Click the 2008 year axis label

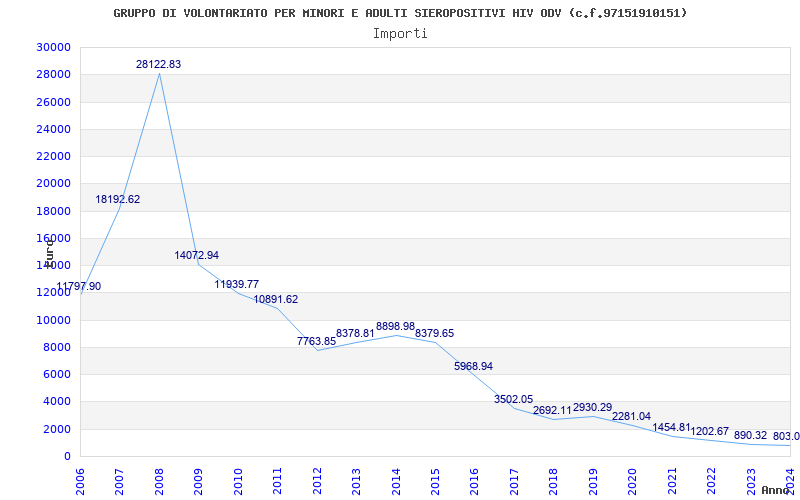pyautogui.click(x=159, y=481)
